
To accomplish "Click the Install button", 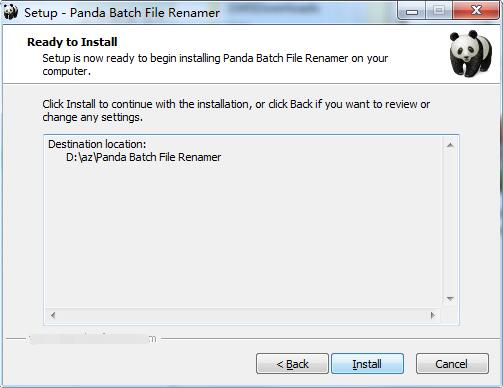I will click(x=367, y=364).
